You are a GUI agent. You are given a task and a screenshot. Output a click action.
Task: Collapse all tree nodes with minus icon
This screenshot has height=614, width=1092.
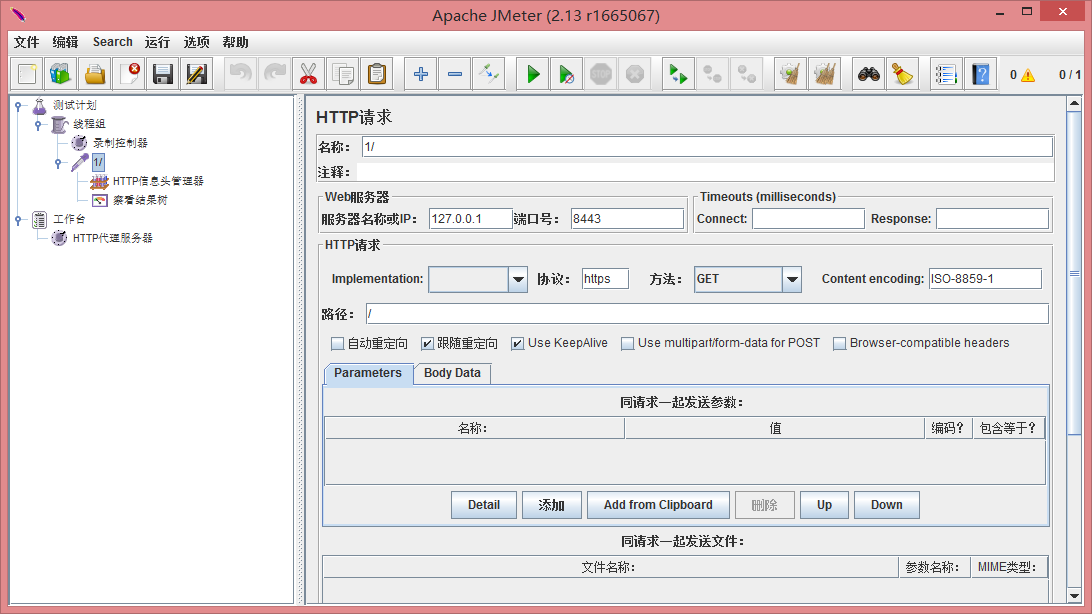[455, 74]
